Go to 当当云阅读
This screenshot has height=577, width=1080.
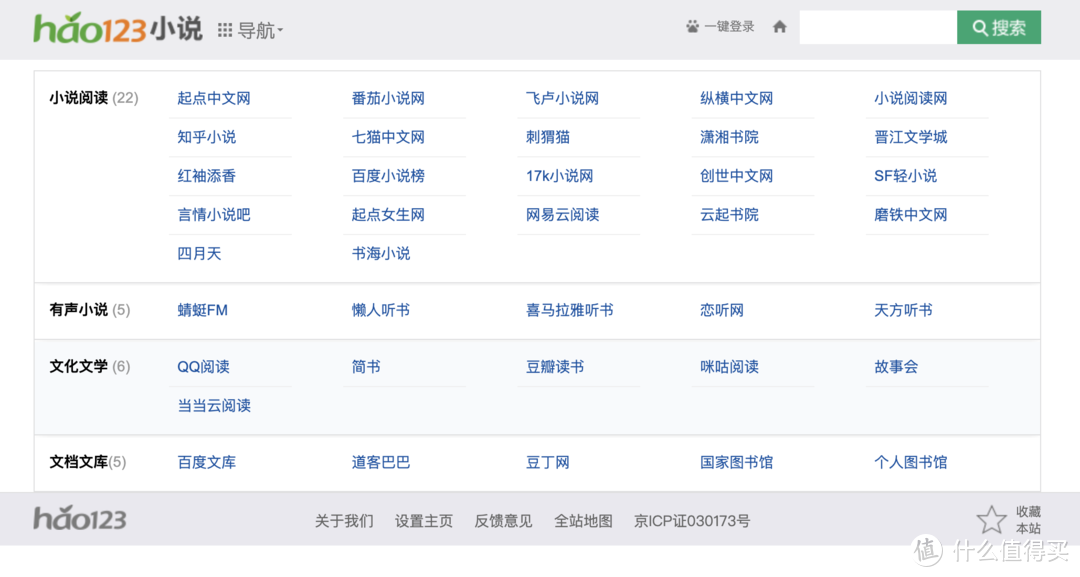point(214,406)
